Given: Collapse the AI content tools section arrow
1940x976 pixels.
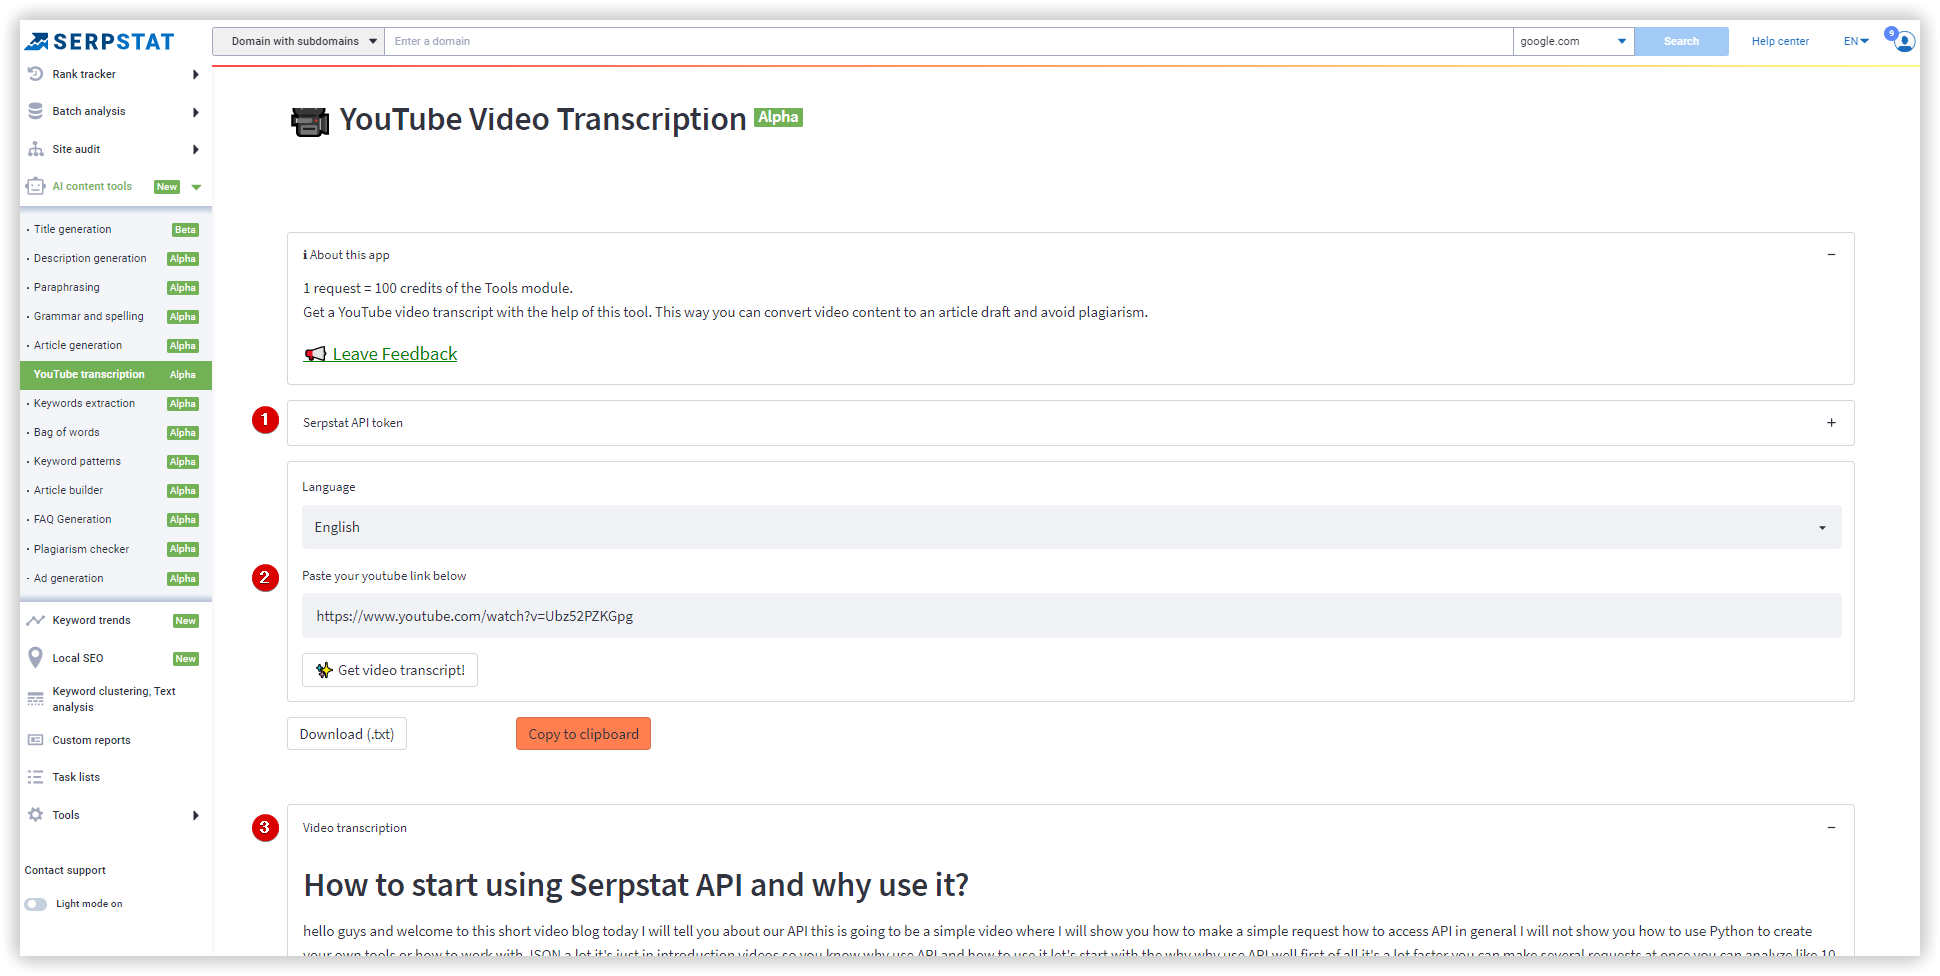Looking at the screenshot, I should click(196, 187).
